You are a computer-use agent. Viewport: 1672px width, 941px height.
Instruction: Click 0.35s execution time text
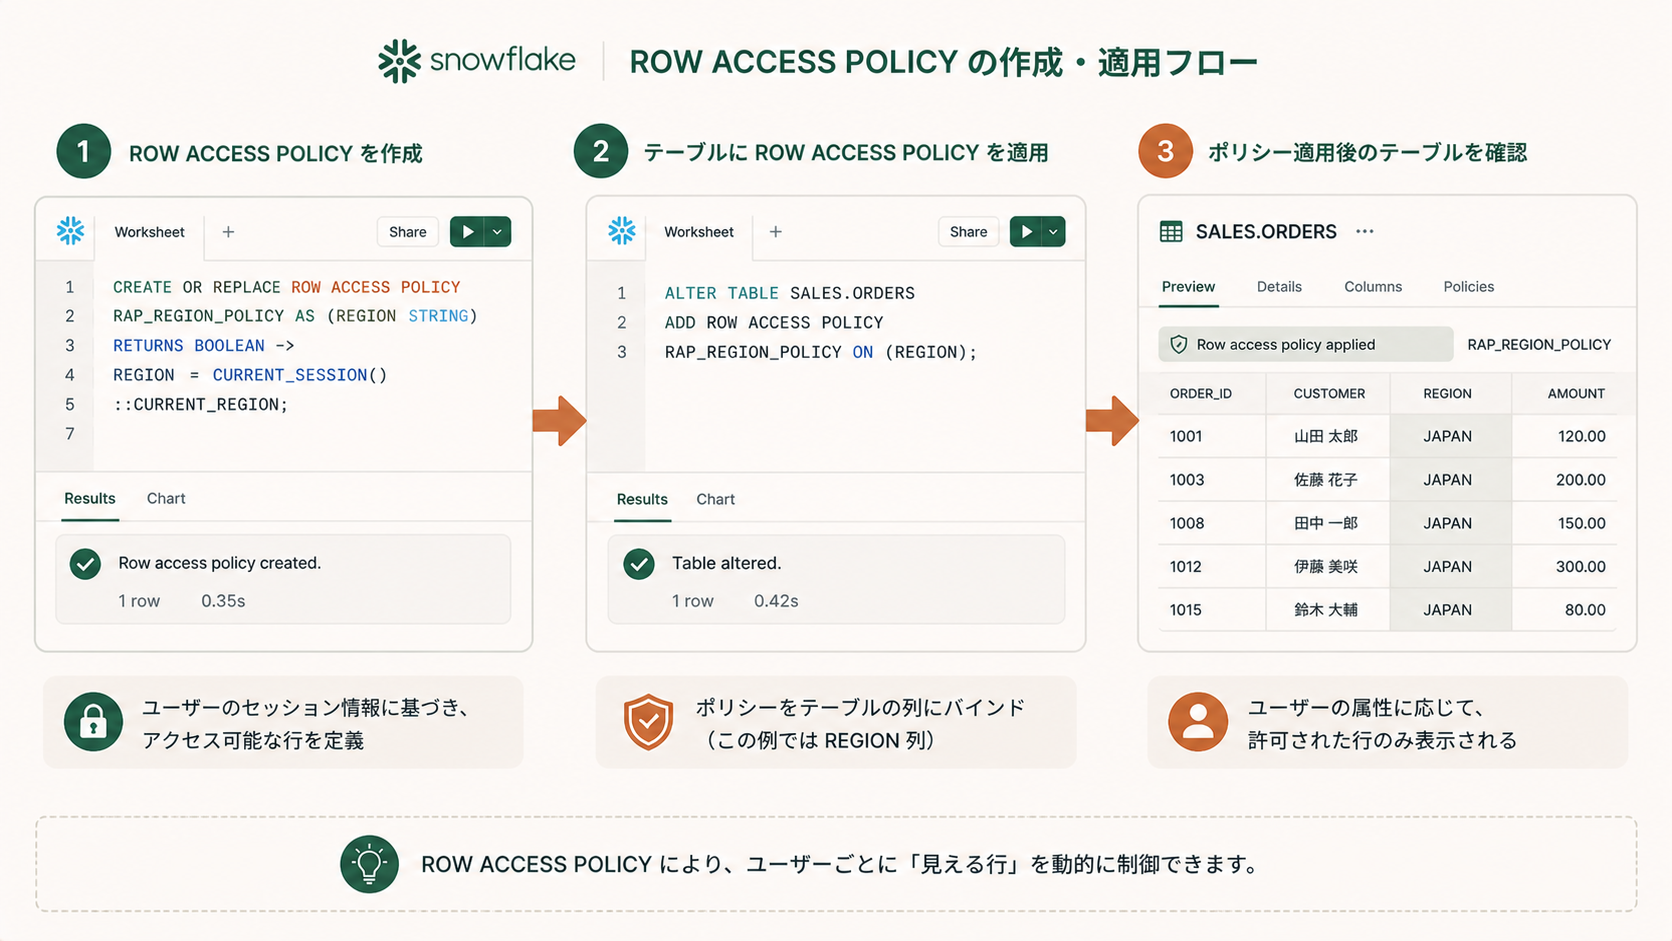[x=223, y=601]
